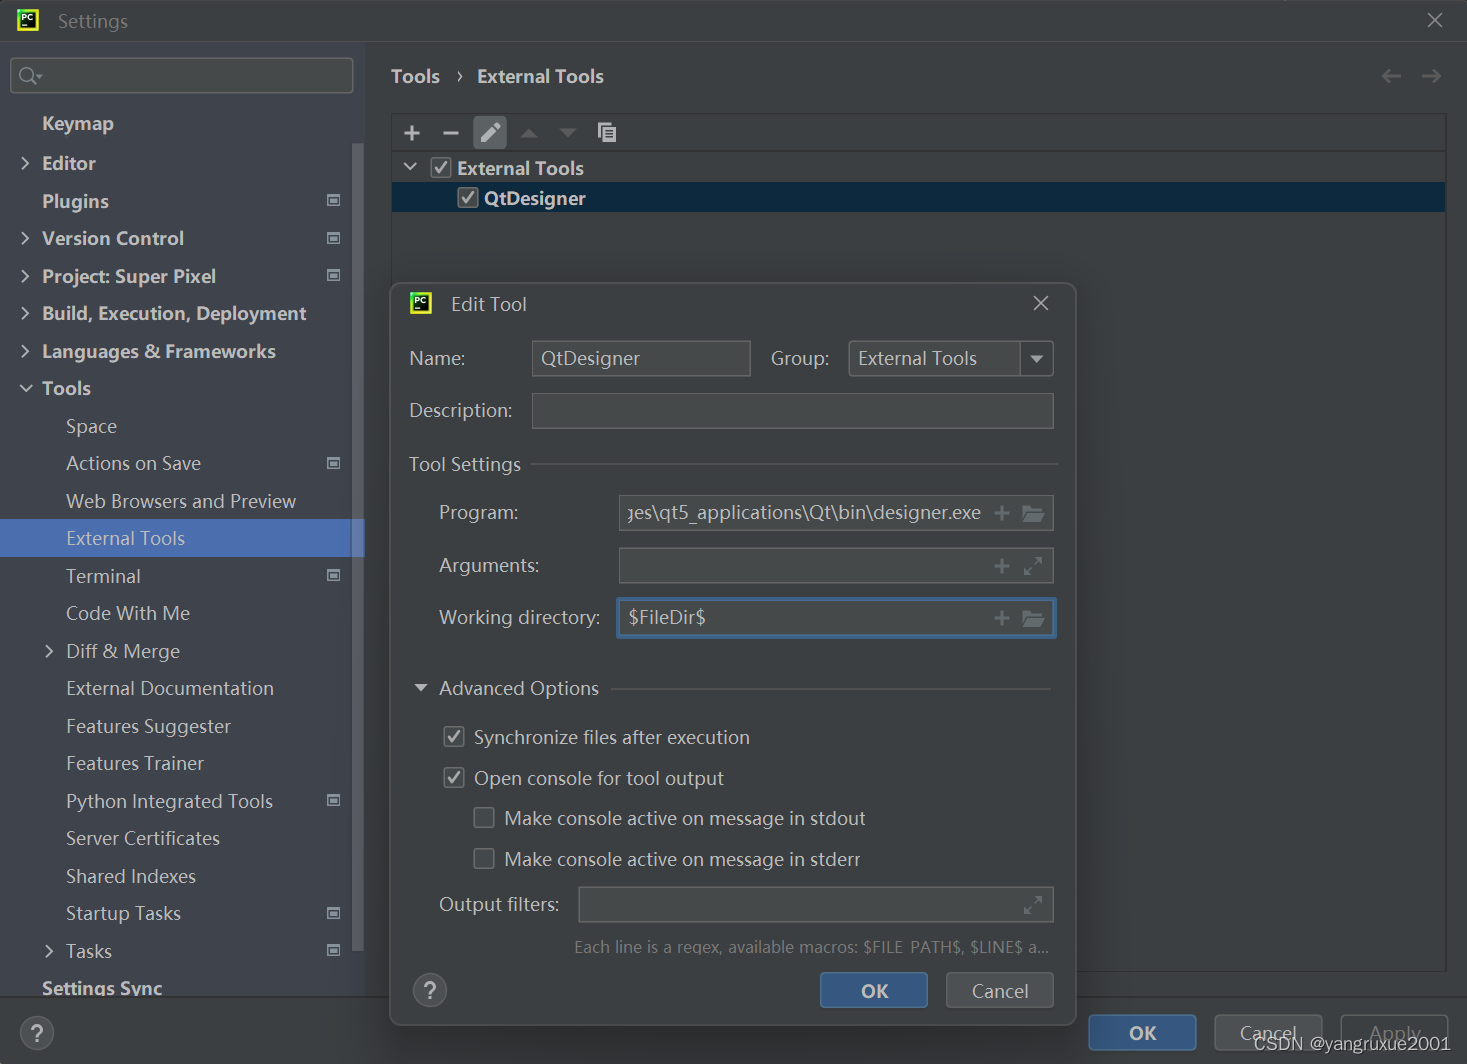This screenshot has height=1064, width=1467.
Task: Navigate forward with the right arrow
Action: point(1432,76)
